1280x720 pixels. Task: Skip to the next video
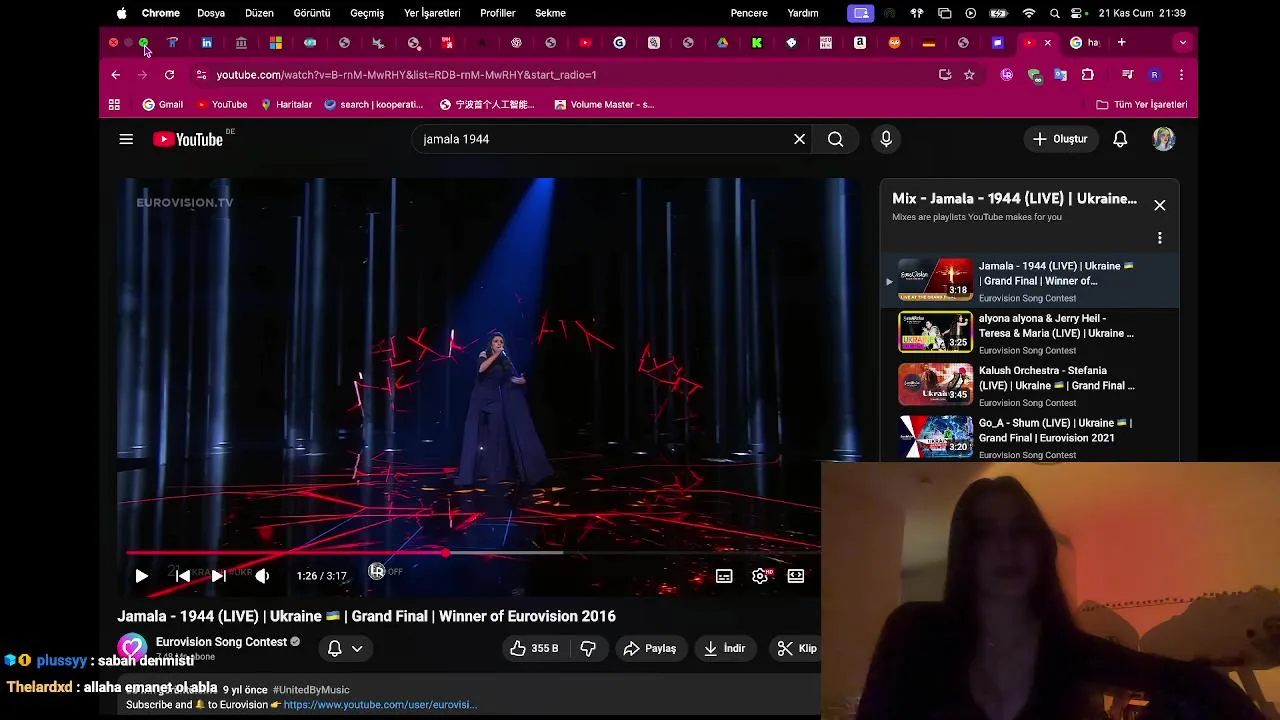click(x=218, y=576)
